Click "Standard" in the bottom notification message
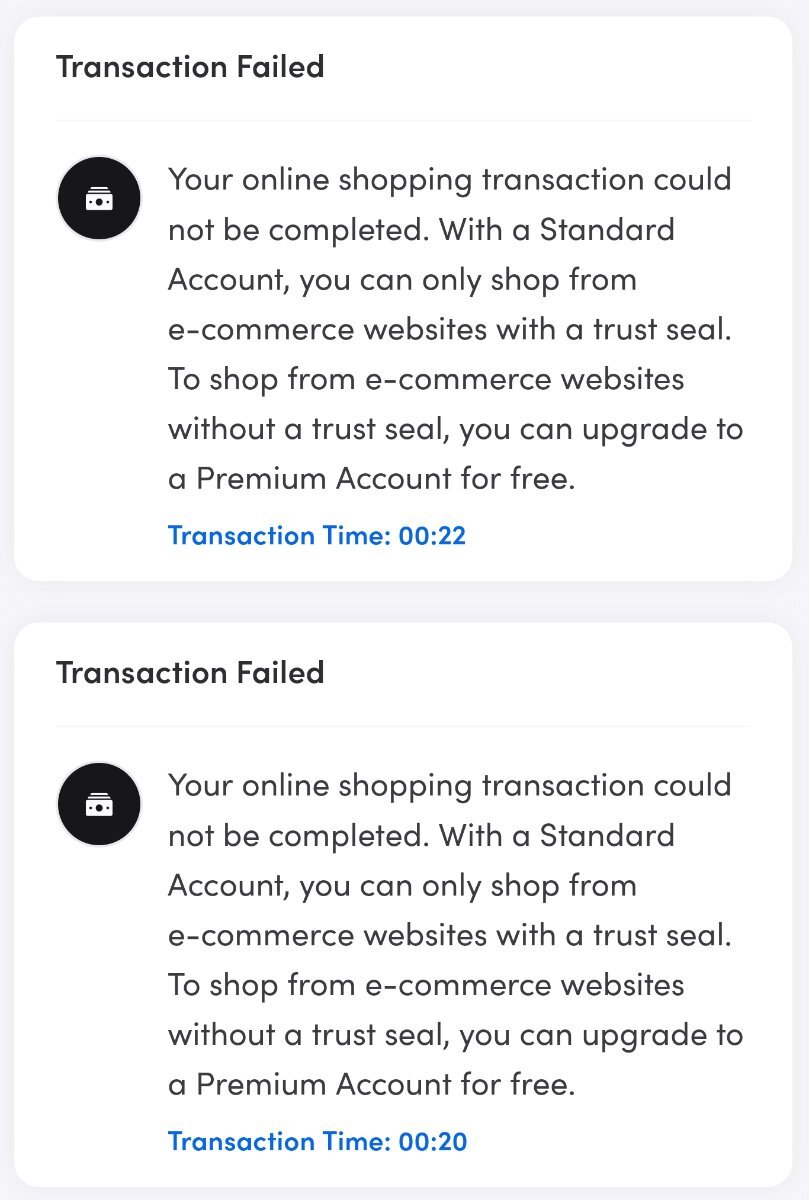 [607, 835]
